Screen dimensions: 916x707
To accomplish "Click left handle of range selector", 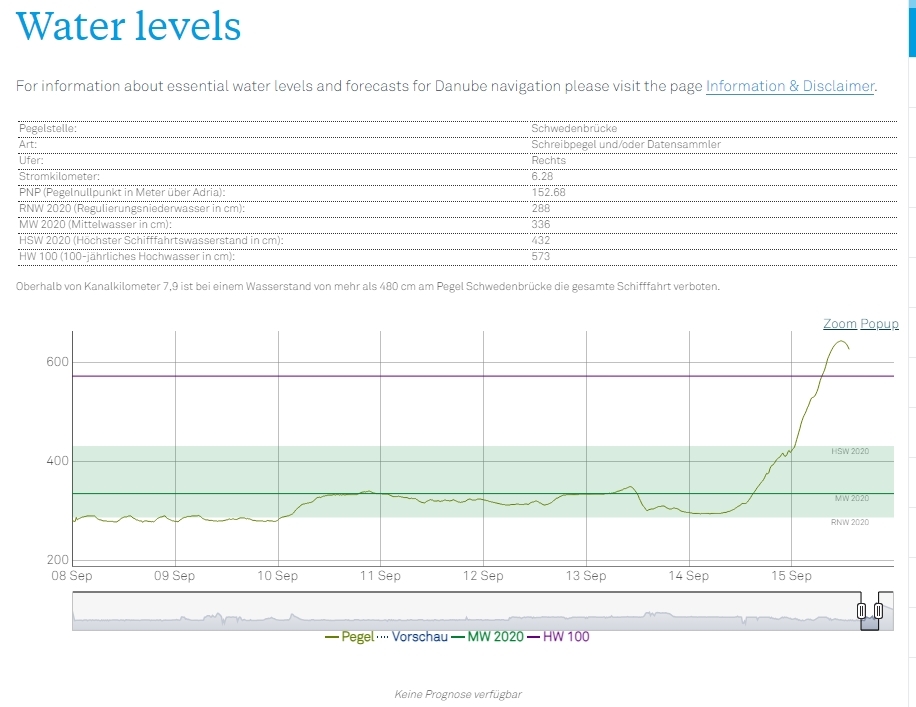I will [x=861, y=610].
